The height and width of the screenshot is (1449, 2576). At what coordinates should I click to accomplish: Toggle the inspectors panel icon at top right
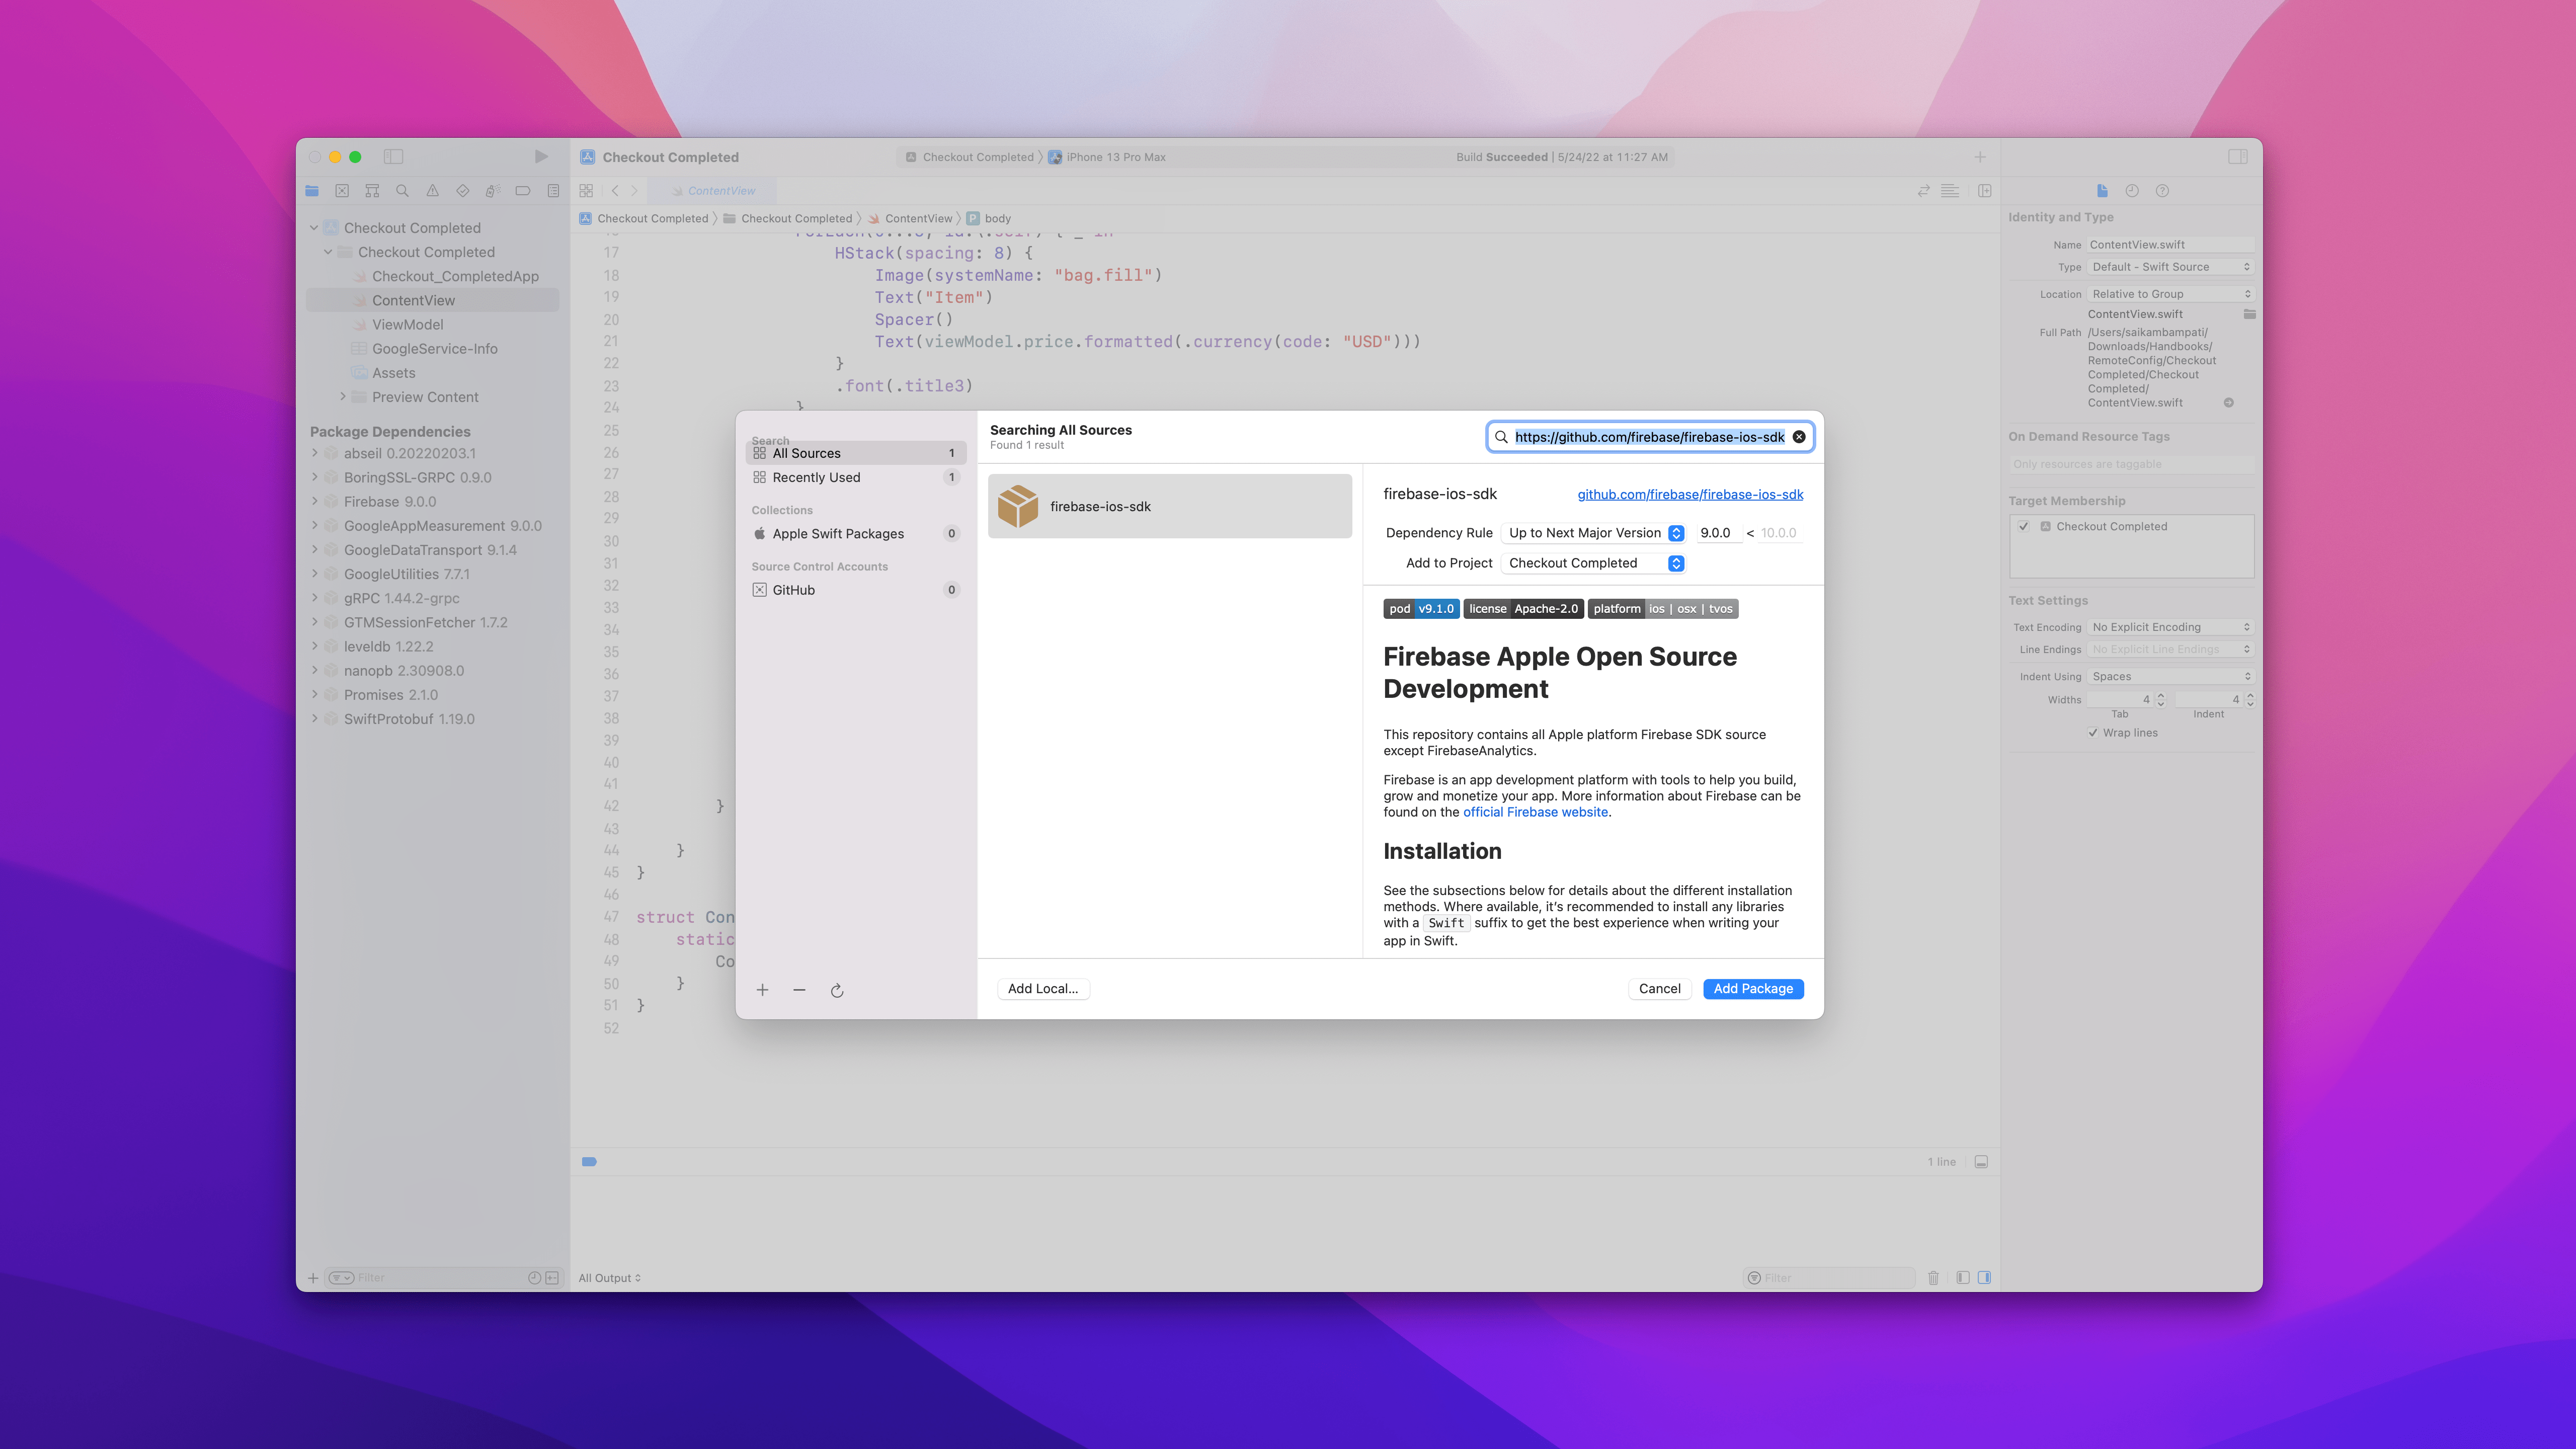tap(2238, 157)
